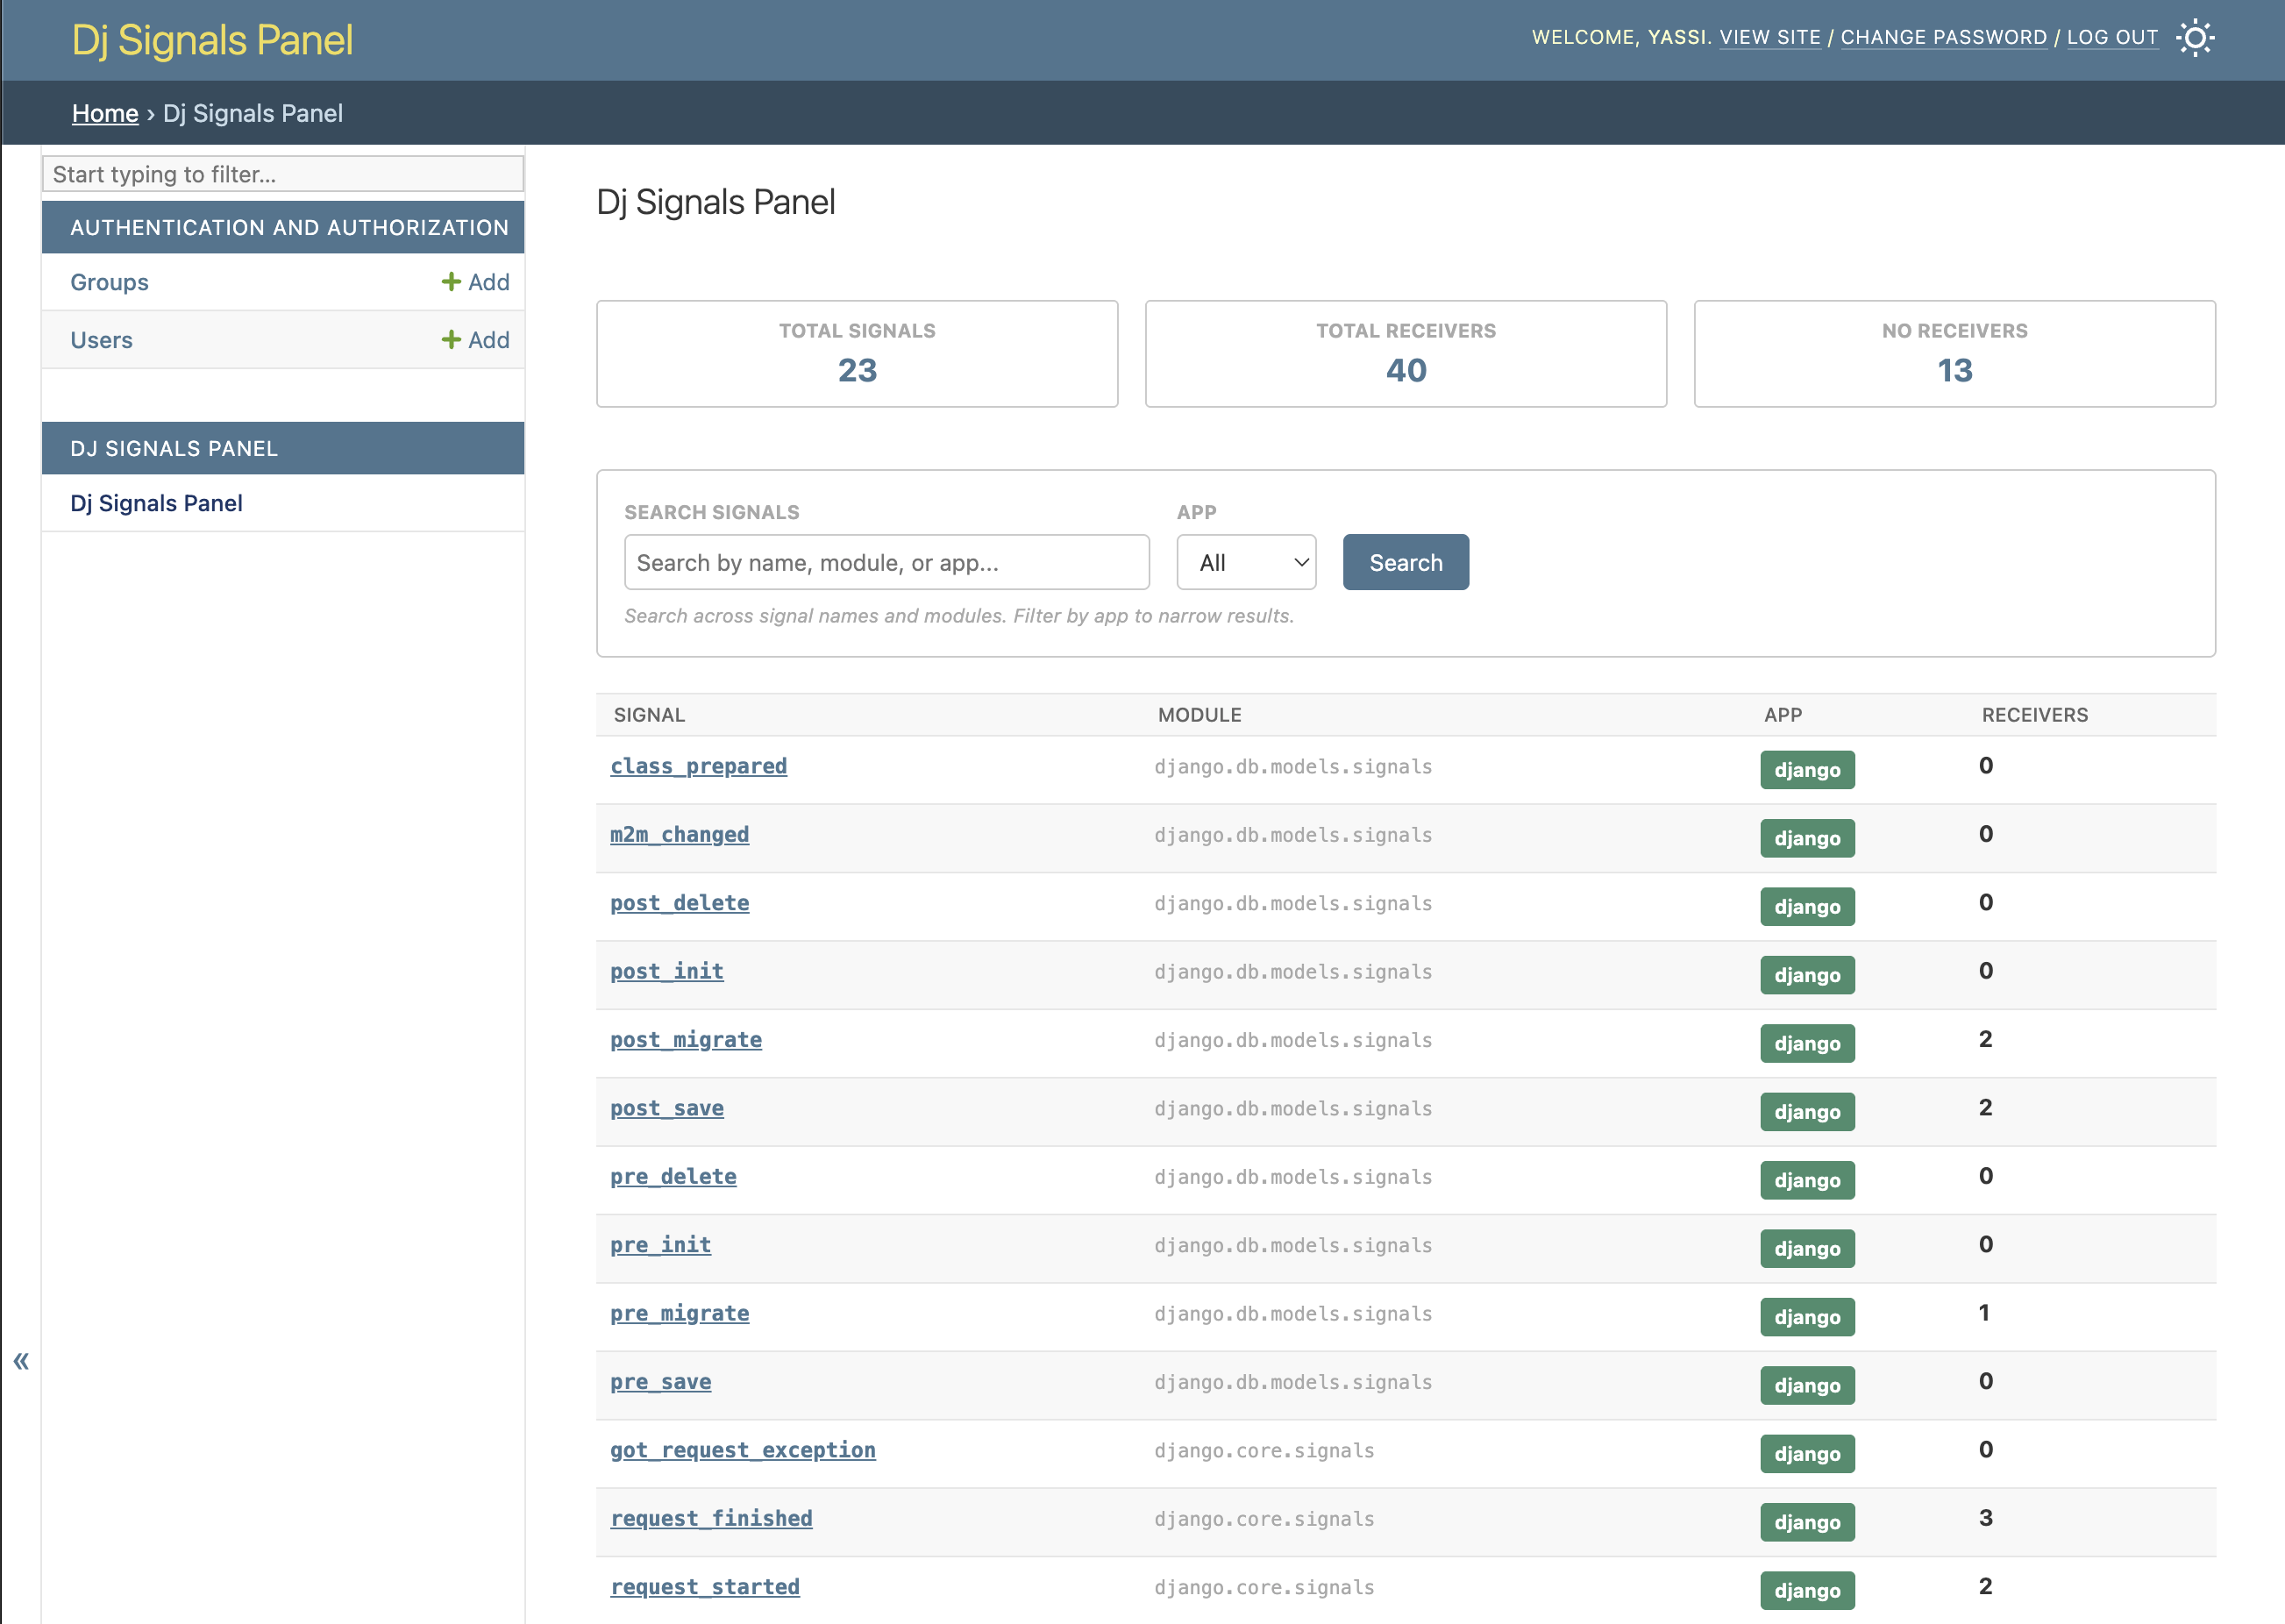Click django app badge in class_prepared row

[1806, 769]
